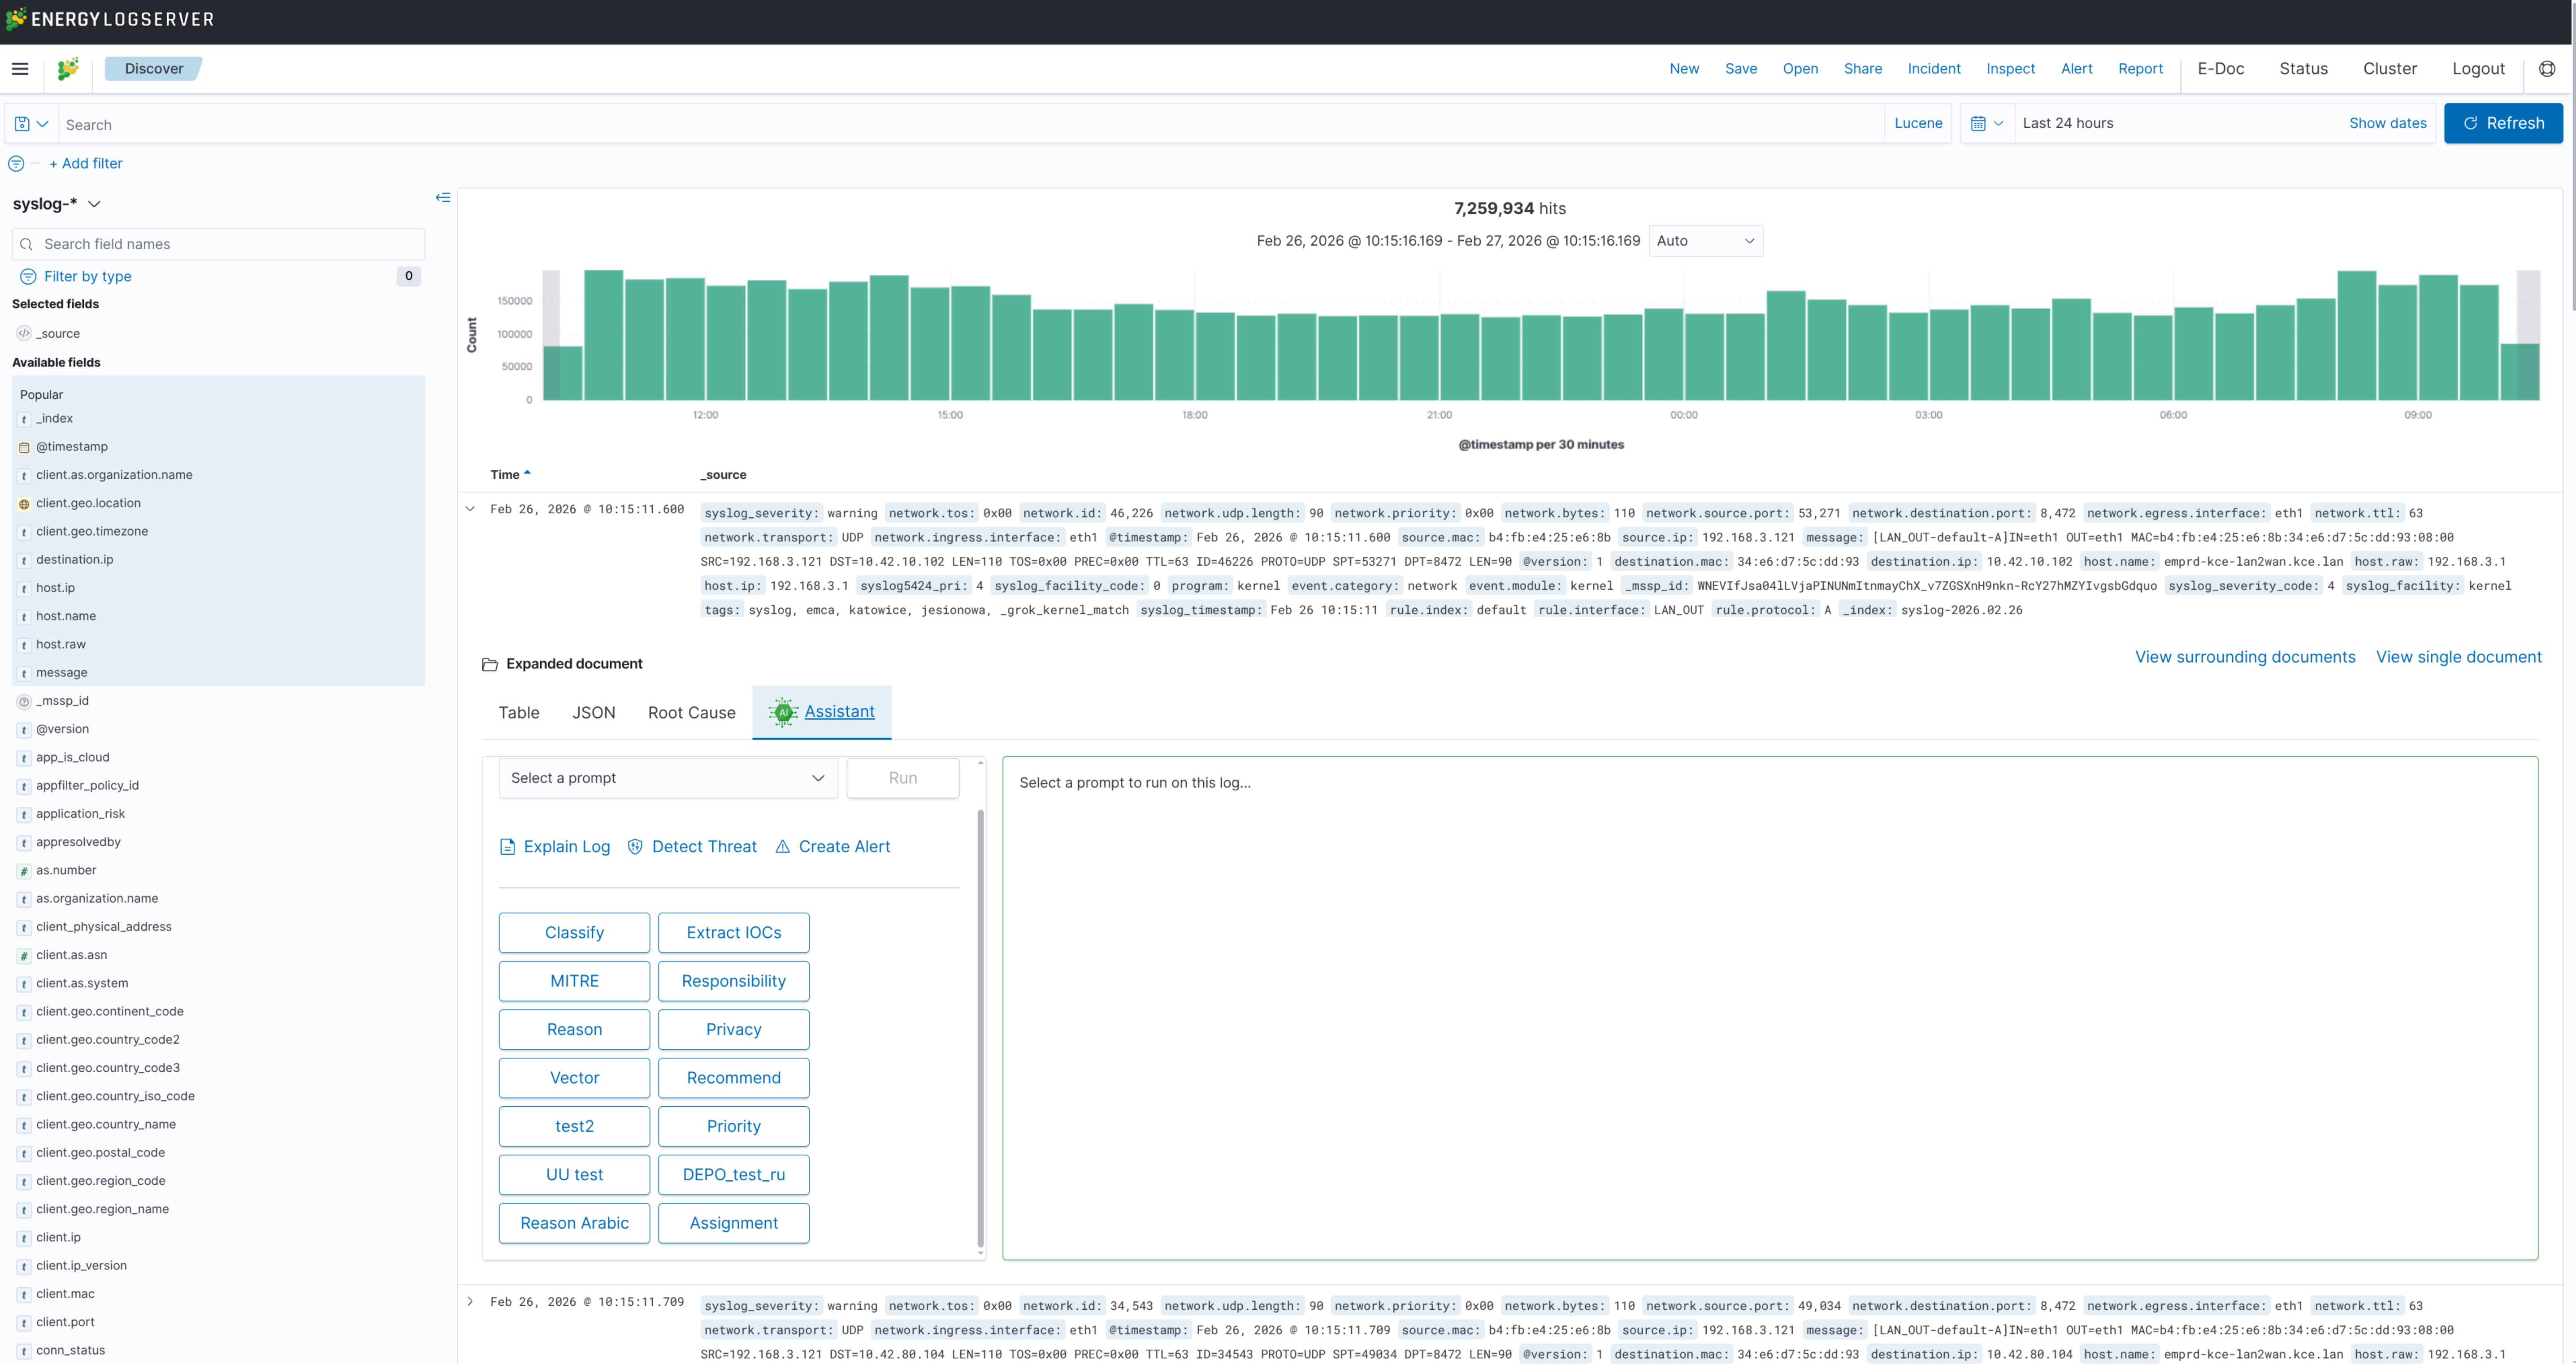Click Share in the top menu
The image size is (2576, 1364).
[1863, 69]
